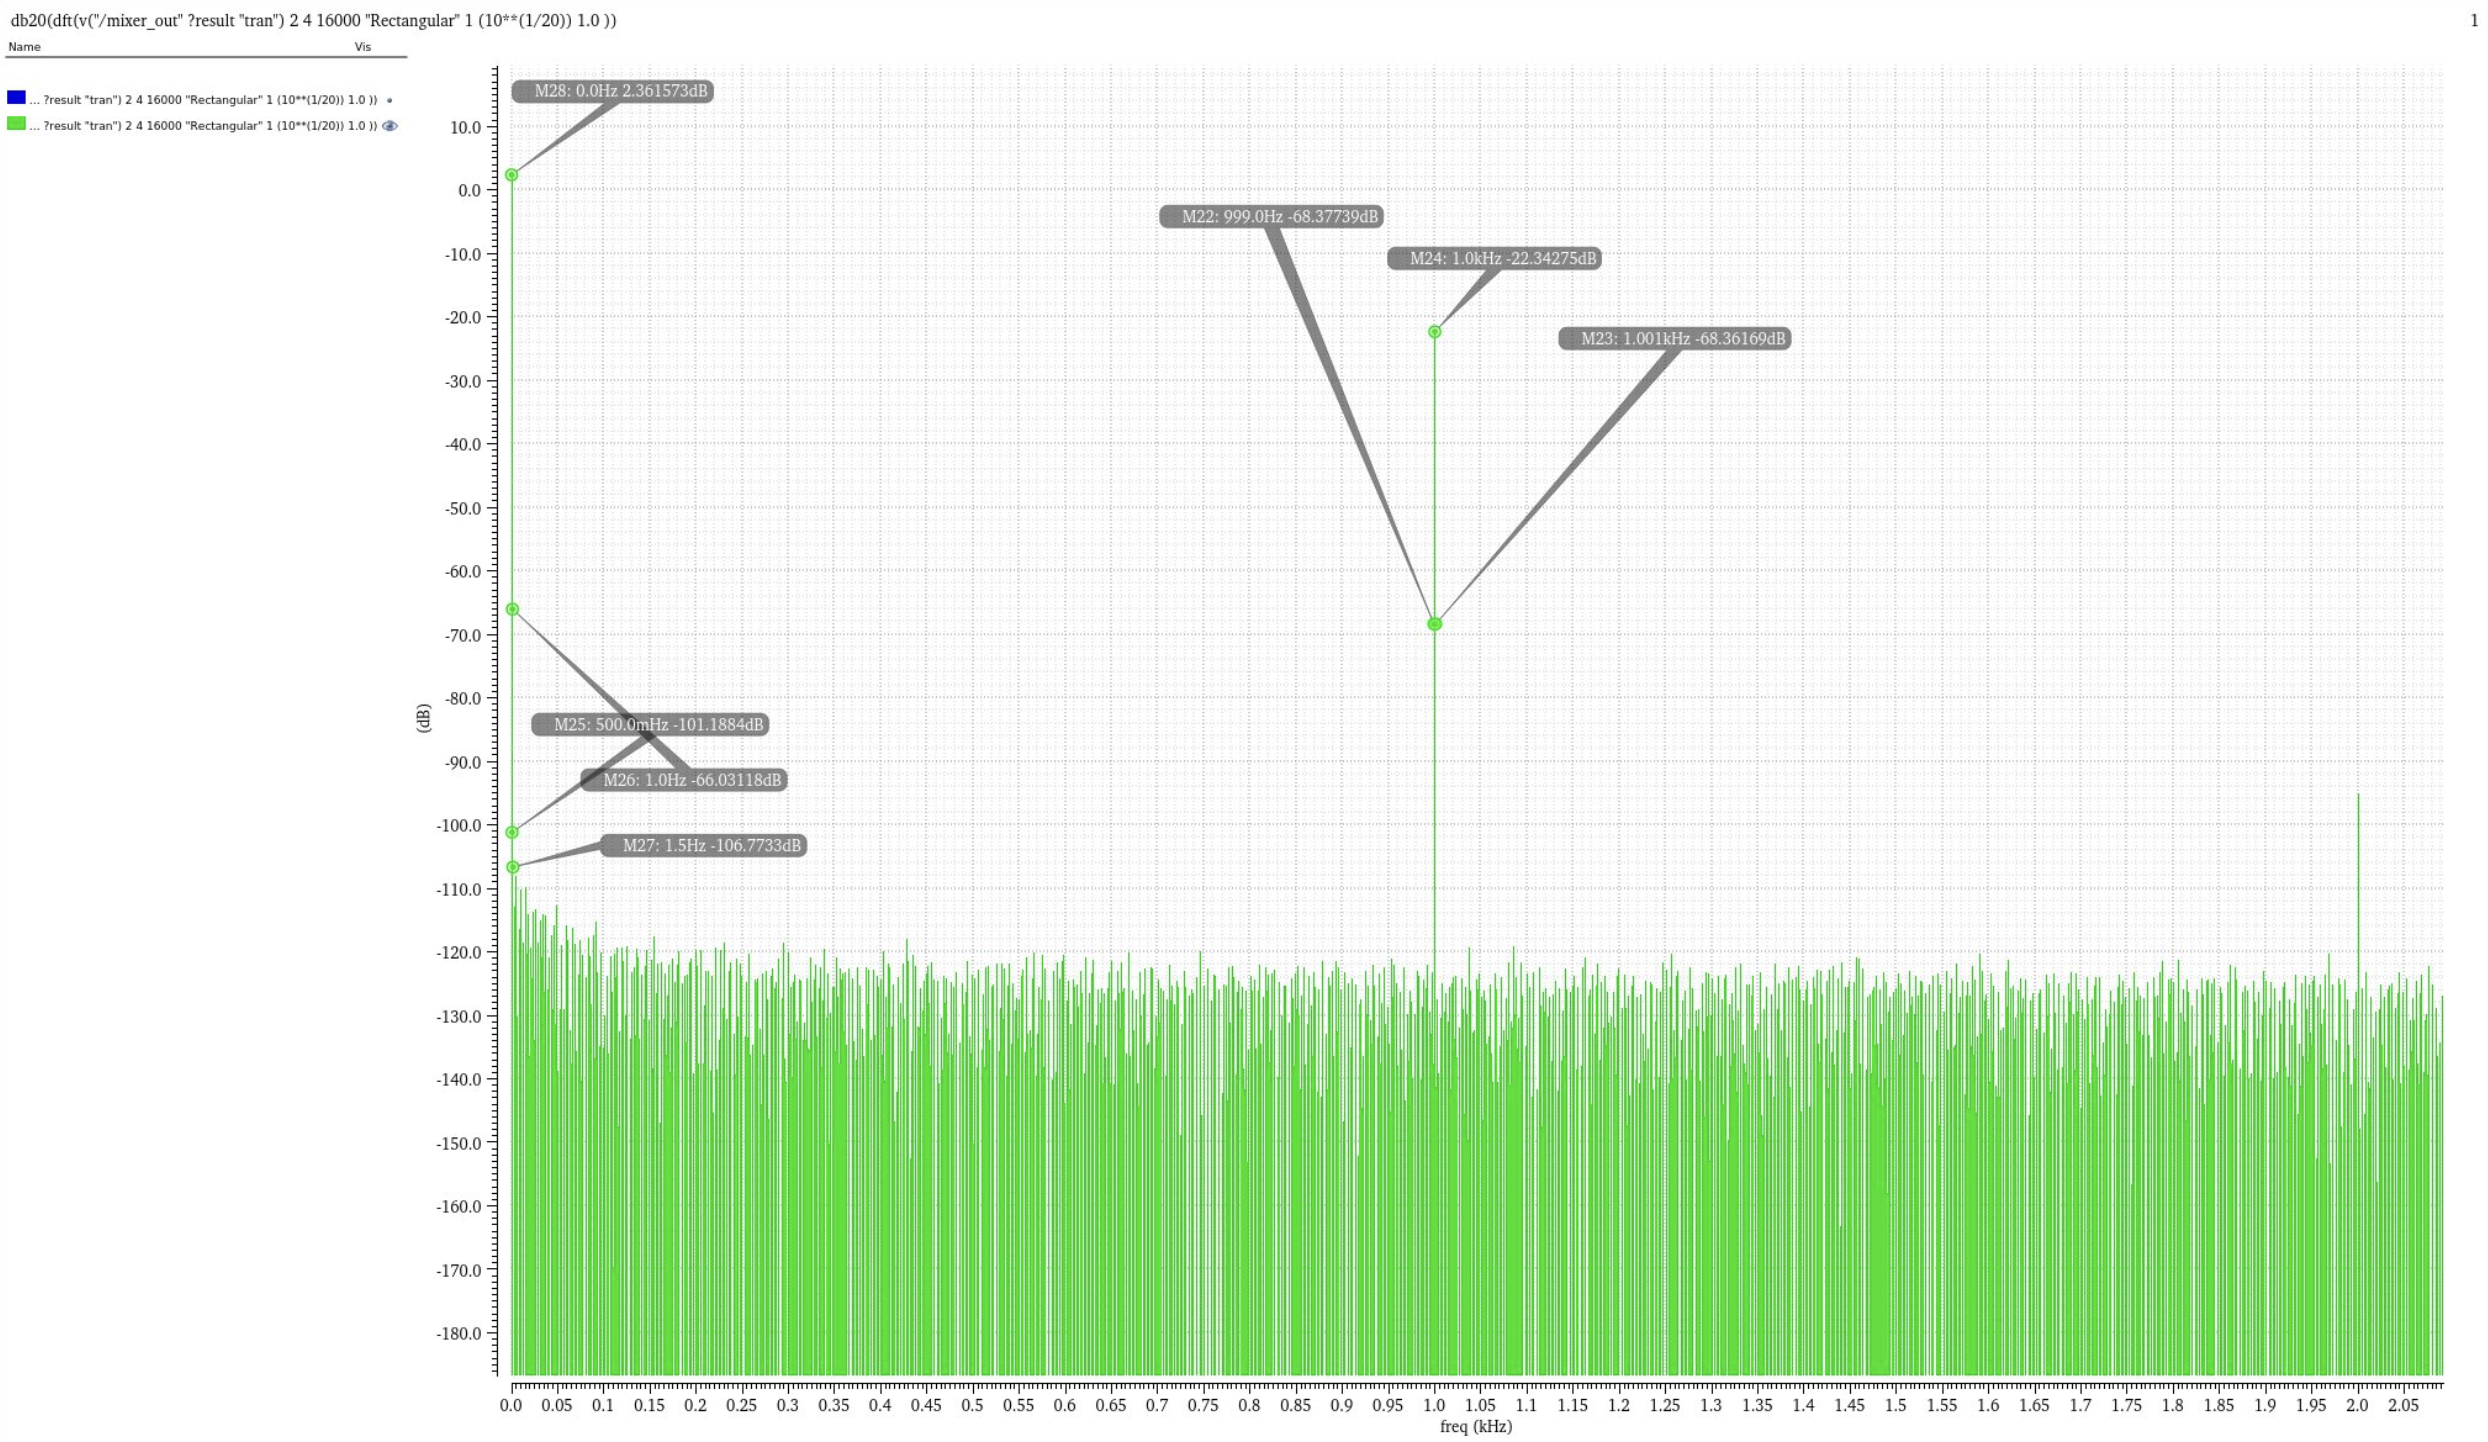Click the '-100.0' y-axis tick value
2488x1442 pixels.
[x=458, y=825]
